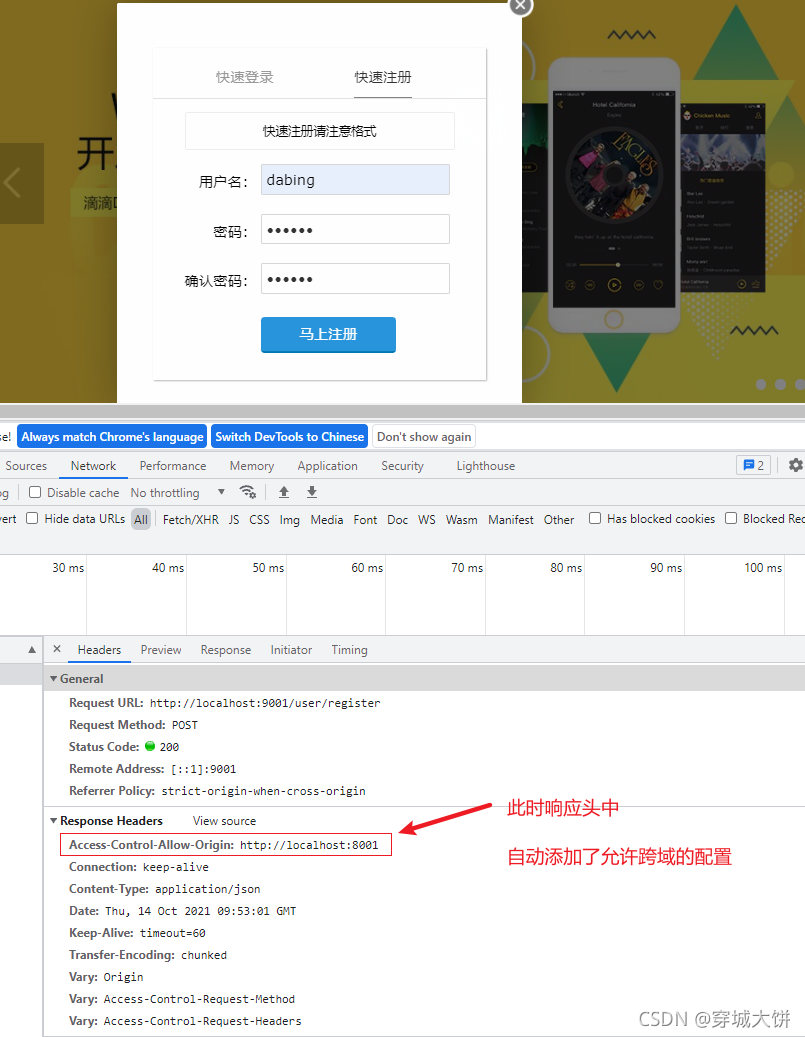Click the 马上注册 registration button
The width and height of the screenshot is (805, 1037).
point(328,334)
